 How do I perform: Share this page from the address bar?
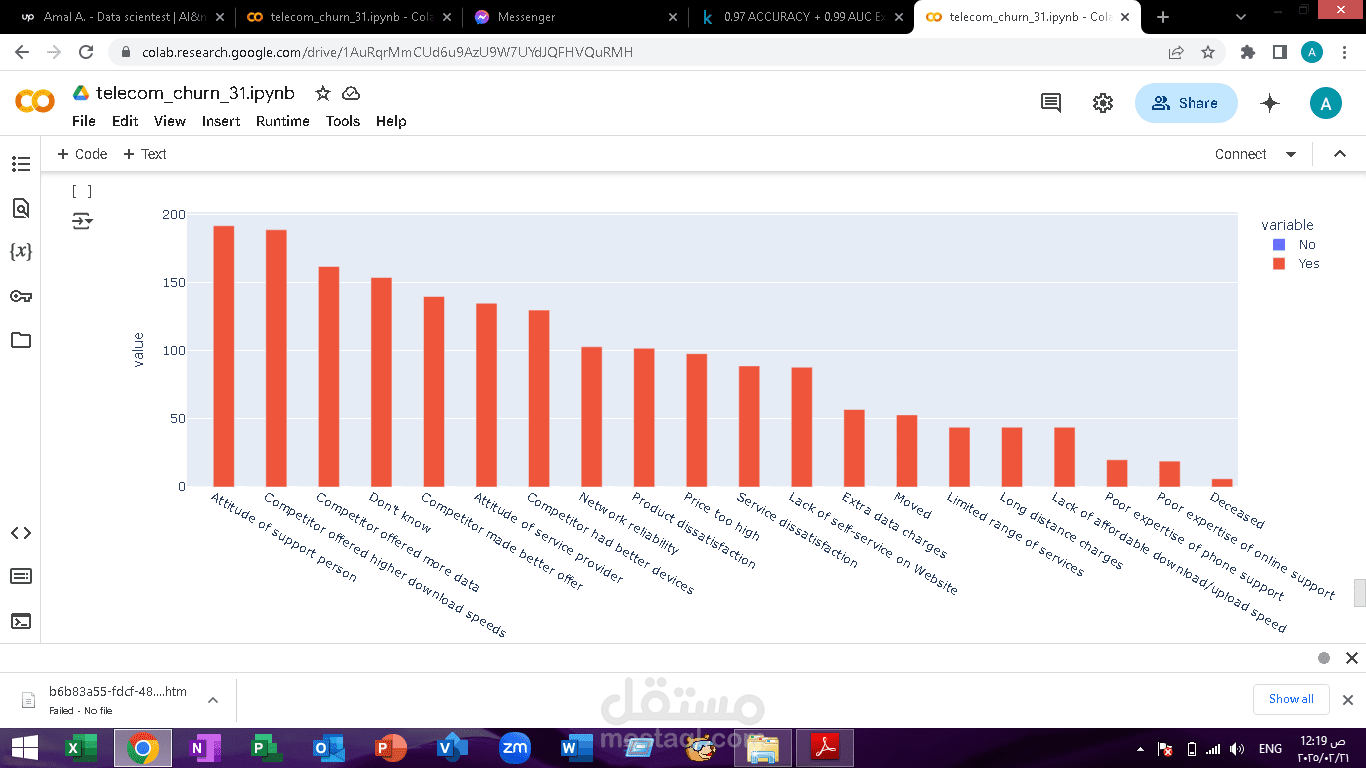tap(1176, 52)
